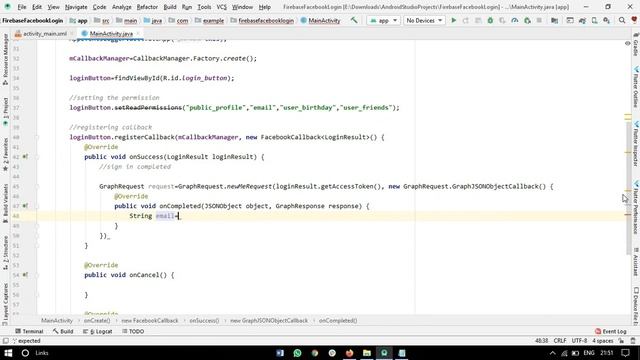Click 4 spaces indent setting
The width and height of the screenshot is (640, 360).
click(x=602, y=341)
